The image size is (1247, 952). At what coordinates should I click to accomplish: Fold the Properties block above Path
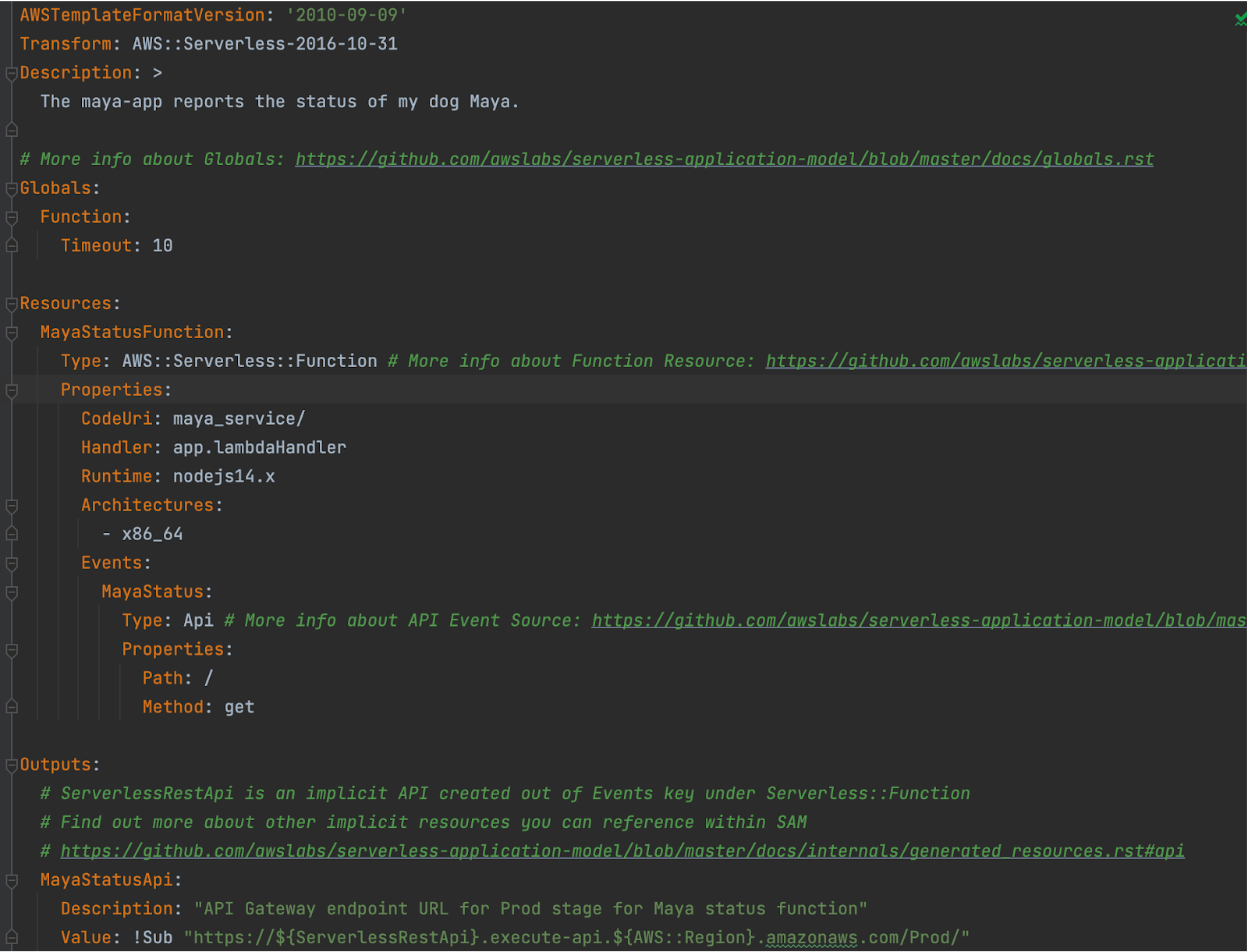(11, 650)
